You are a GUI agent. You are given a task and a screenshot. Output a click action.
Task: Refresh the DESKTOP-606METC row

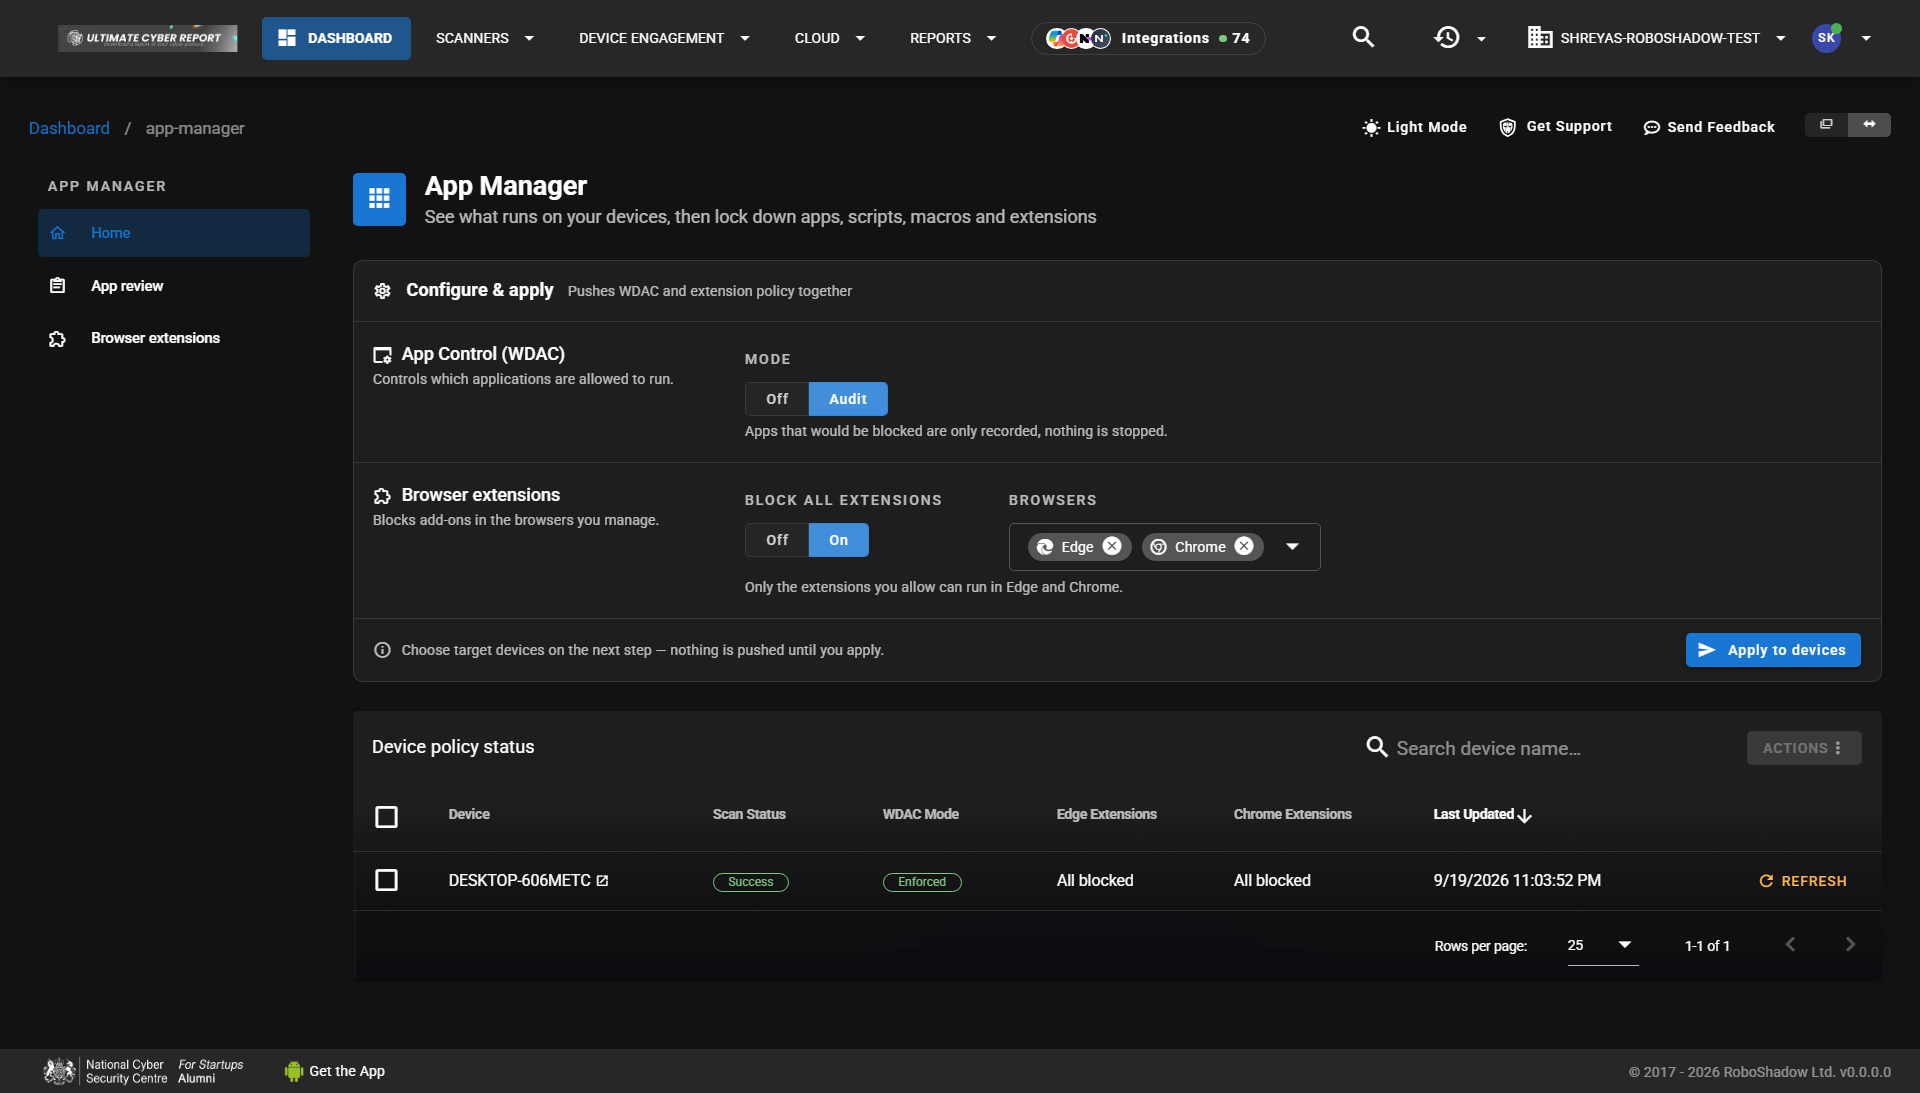pyautogui.click(x=1803, y=881)
